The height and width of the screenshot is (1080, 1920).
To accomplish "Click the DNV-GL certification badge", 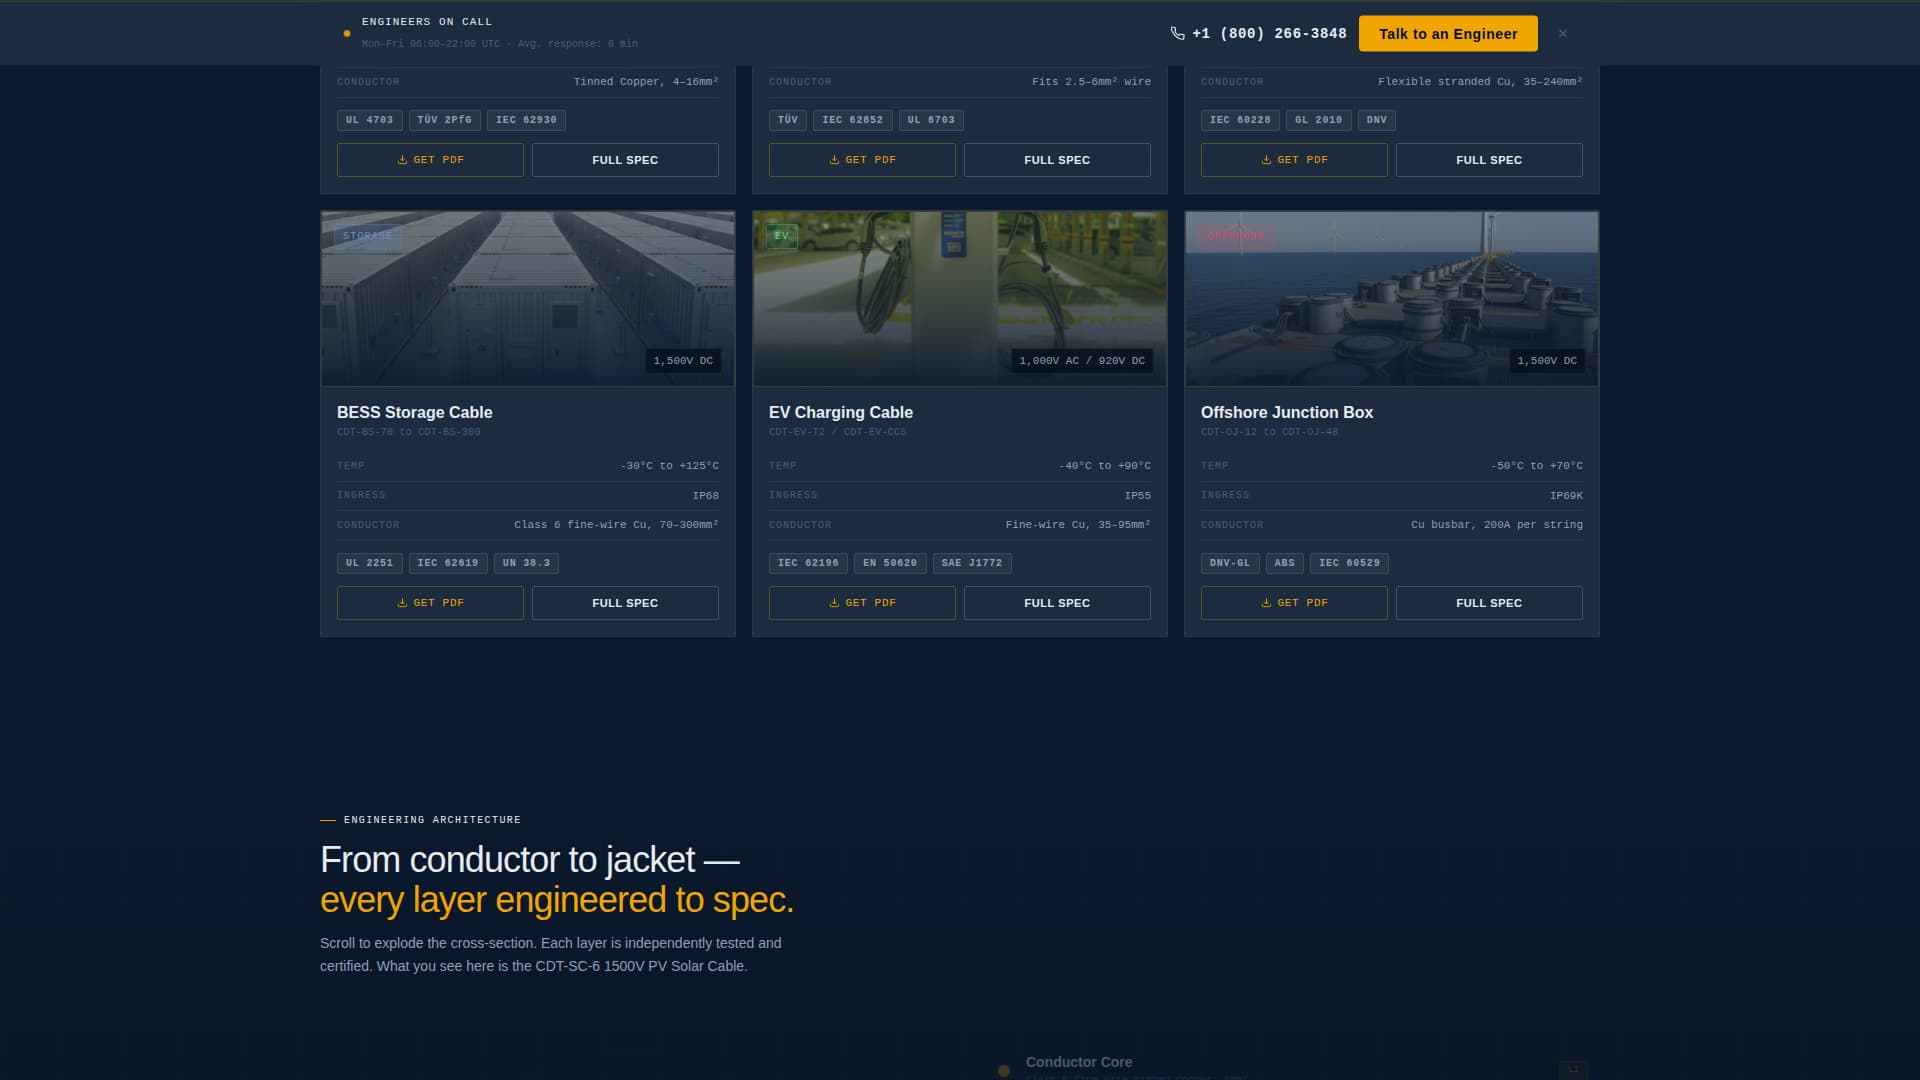I will click(1229, 563).
